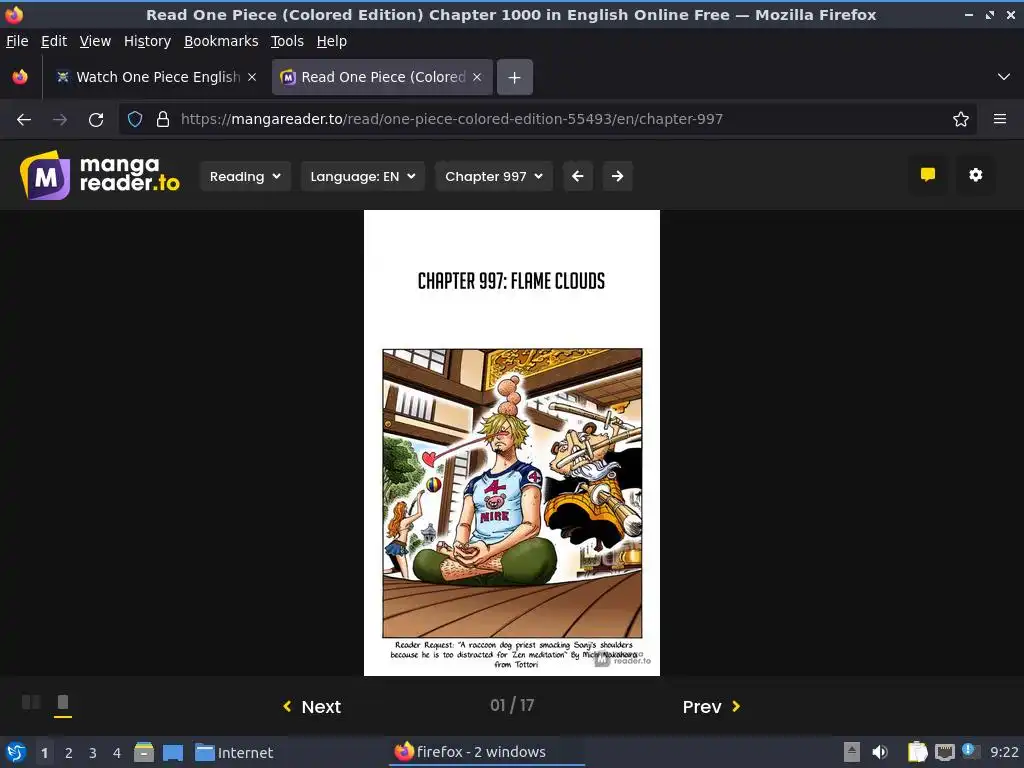Open Firefox hamburger application menu
1024x768 pixels.
(x=1000, y=120)
